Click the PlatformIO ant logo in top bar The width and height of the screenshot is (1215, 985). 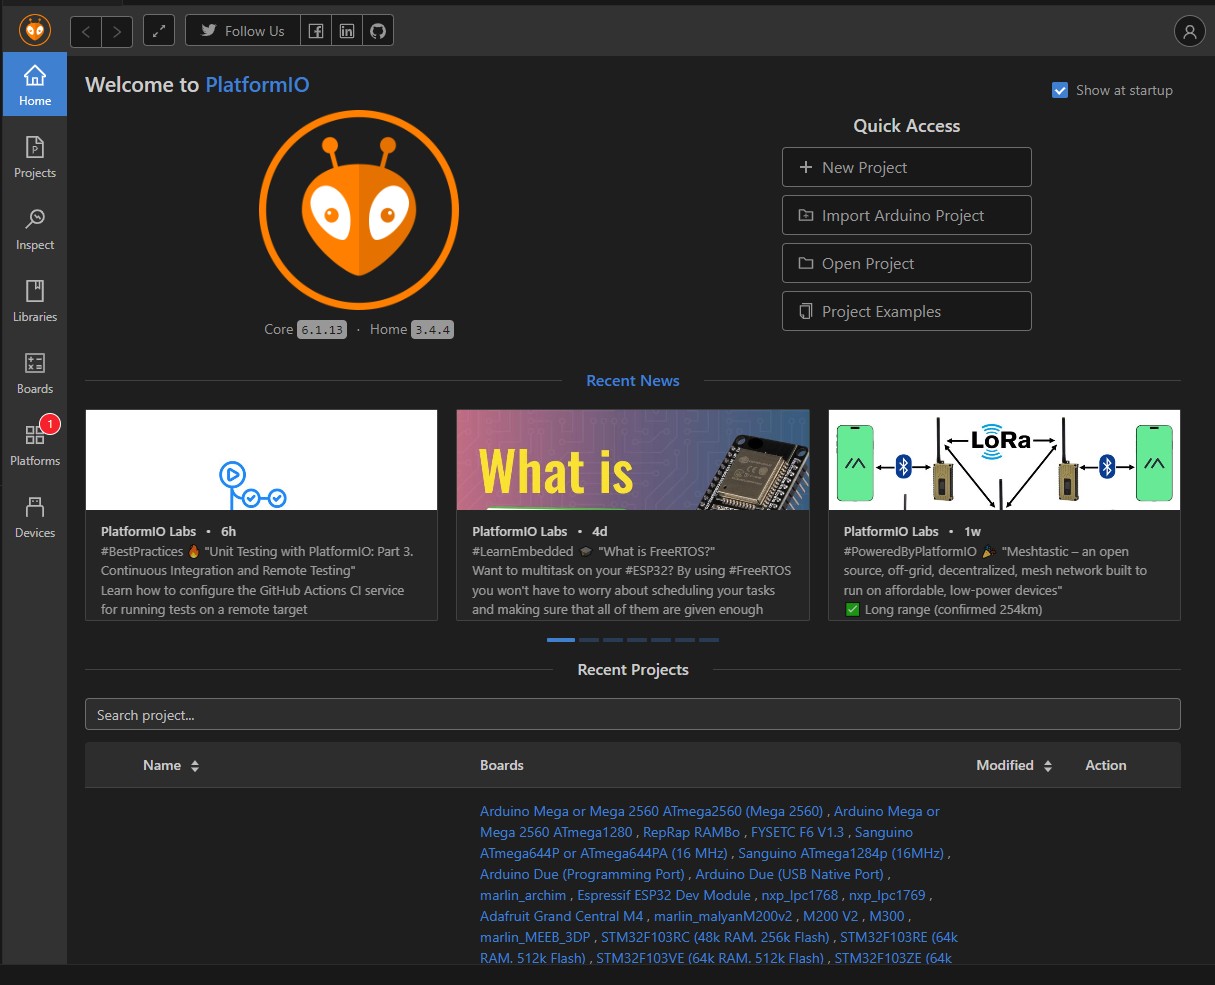pyautogui.click(x=35, y=31)
